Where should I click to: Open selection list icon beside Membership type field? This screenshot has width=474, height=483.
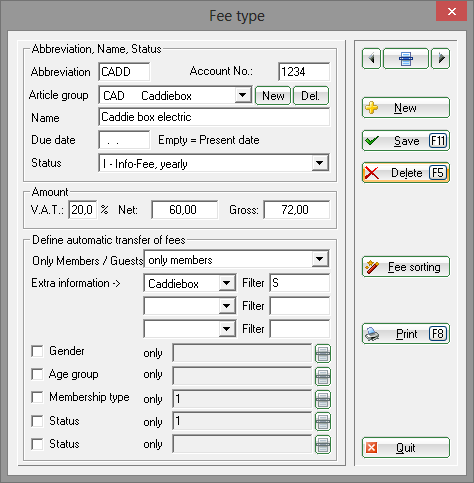(x=323, y=399)
